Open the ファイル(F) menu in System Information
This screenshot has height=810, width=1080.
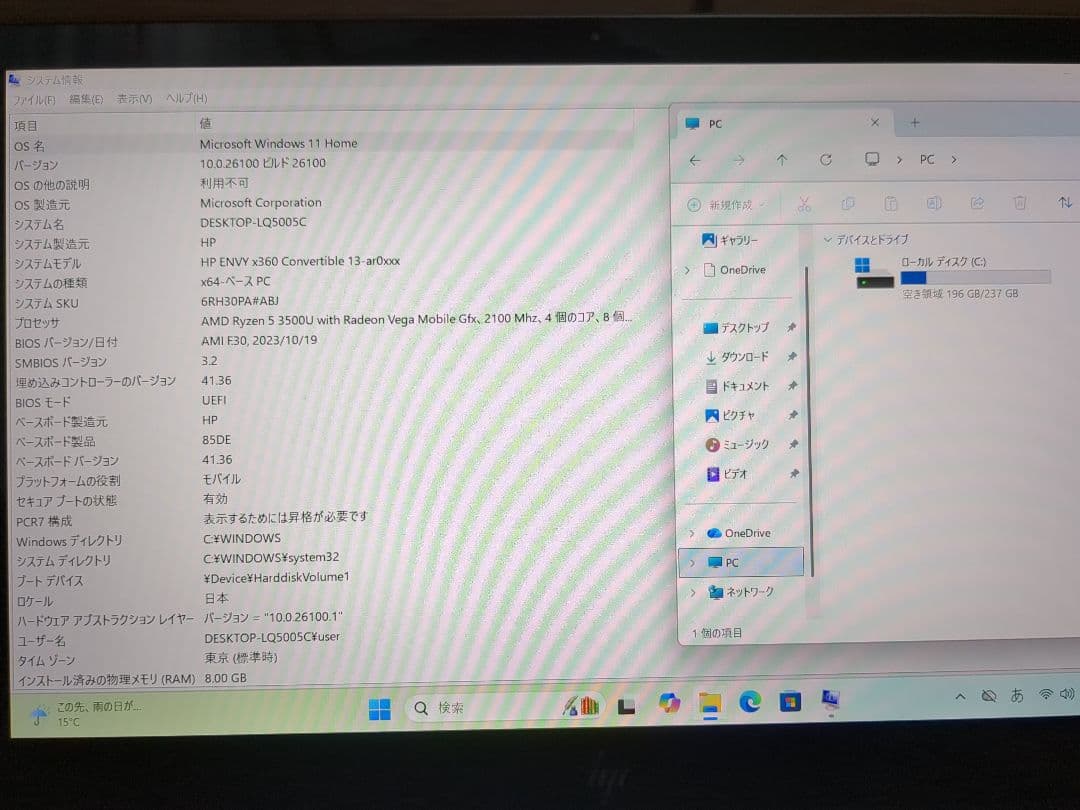(x=34, y=100)
